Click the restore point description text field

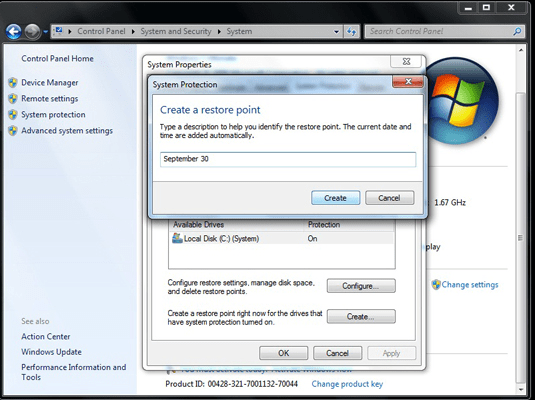pyautogui.click(x=288, y=159)
